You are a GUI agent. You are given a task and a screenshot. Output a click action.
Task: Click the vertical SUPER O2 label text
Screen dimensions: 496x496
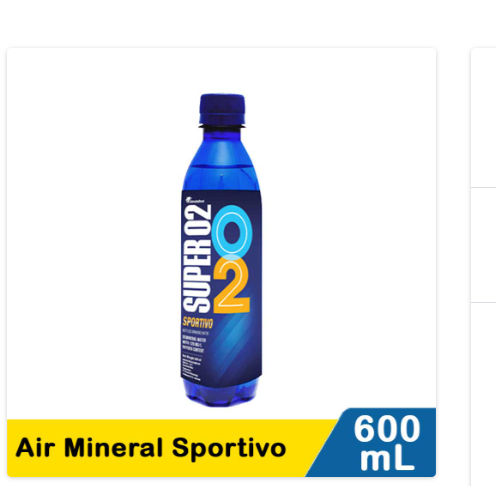click(197, 258)
